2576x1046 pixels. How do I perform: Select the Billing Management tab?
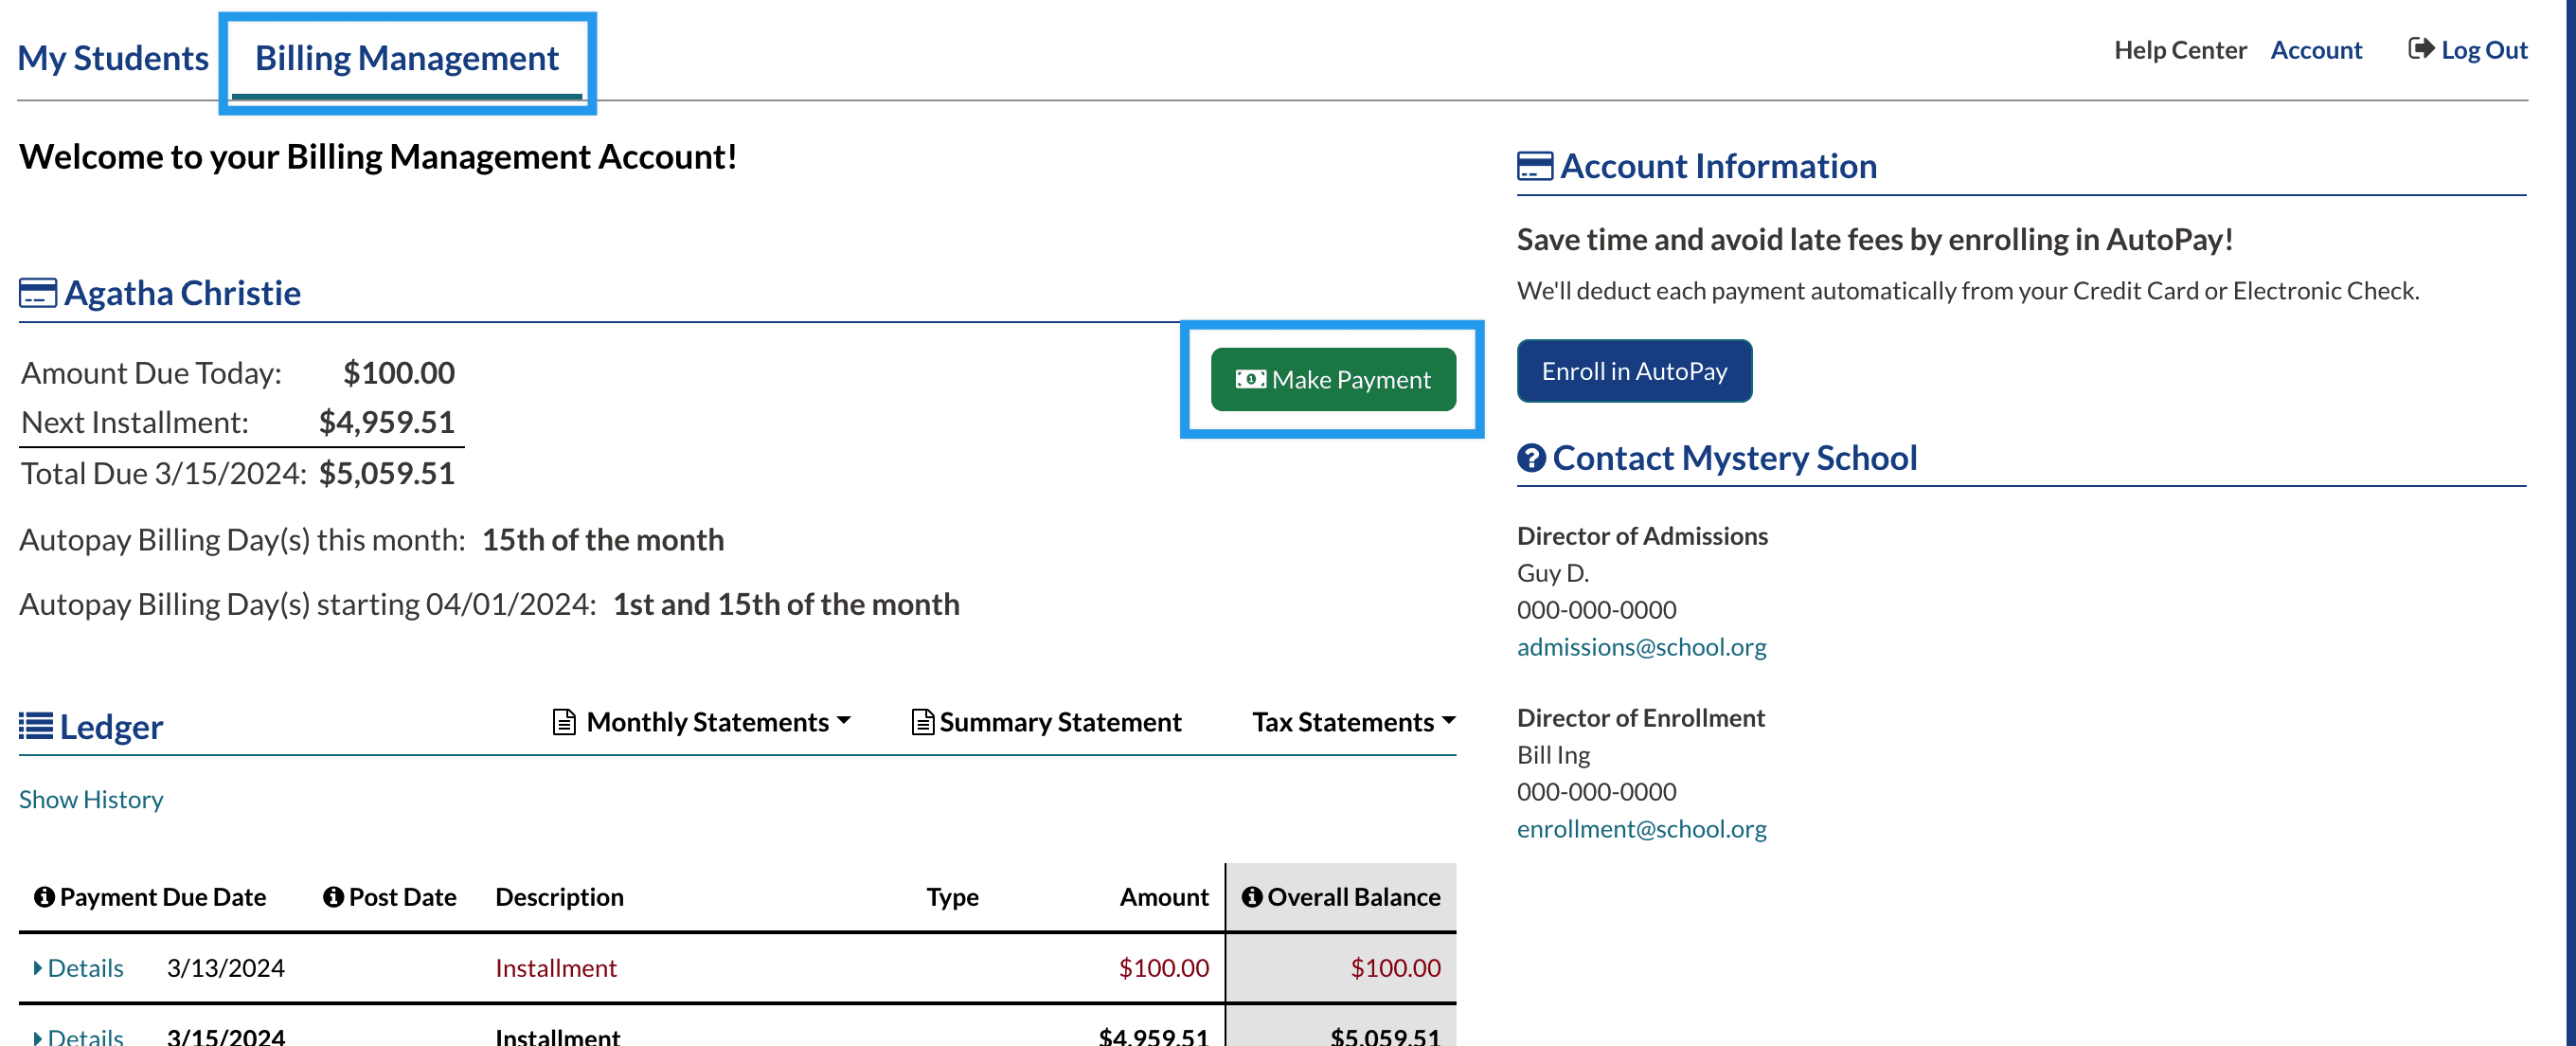tap(406, 58)
